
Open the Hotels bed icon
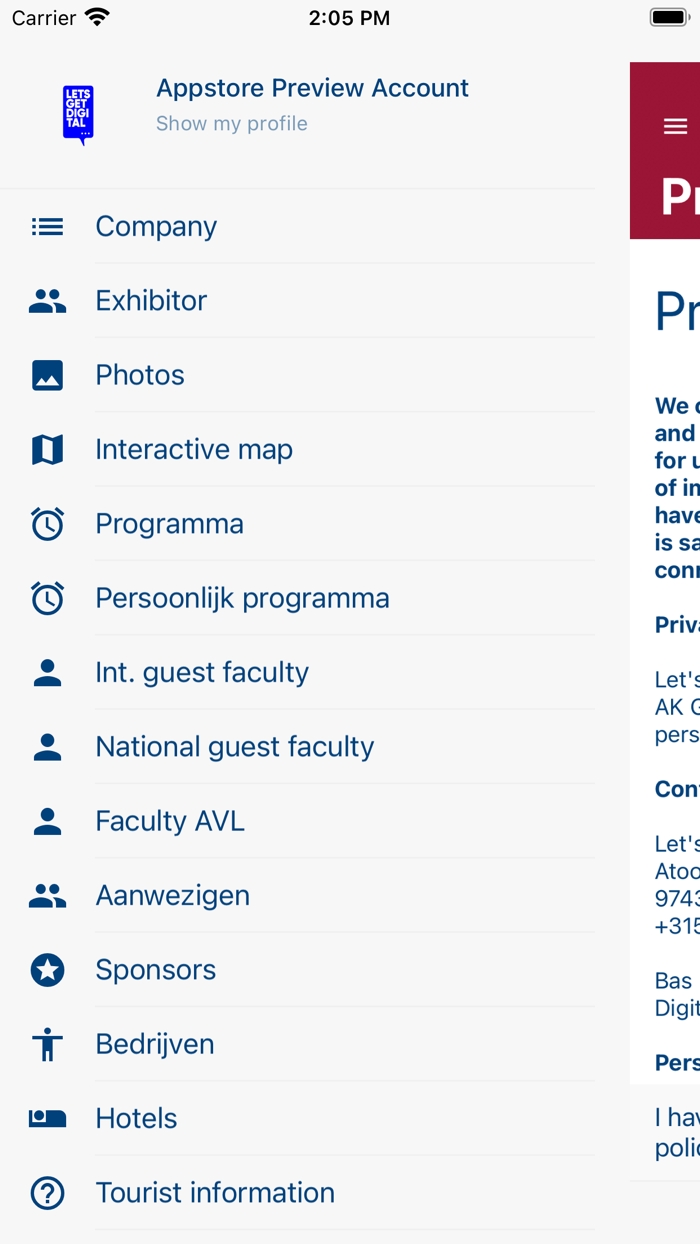pos(47,1118)
